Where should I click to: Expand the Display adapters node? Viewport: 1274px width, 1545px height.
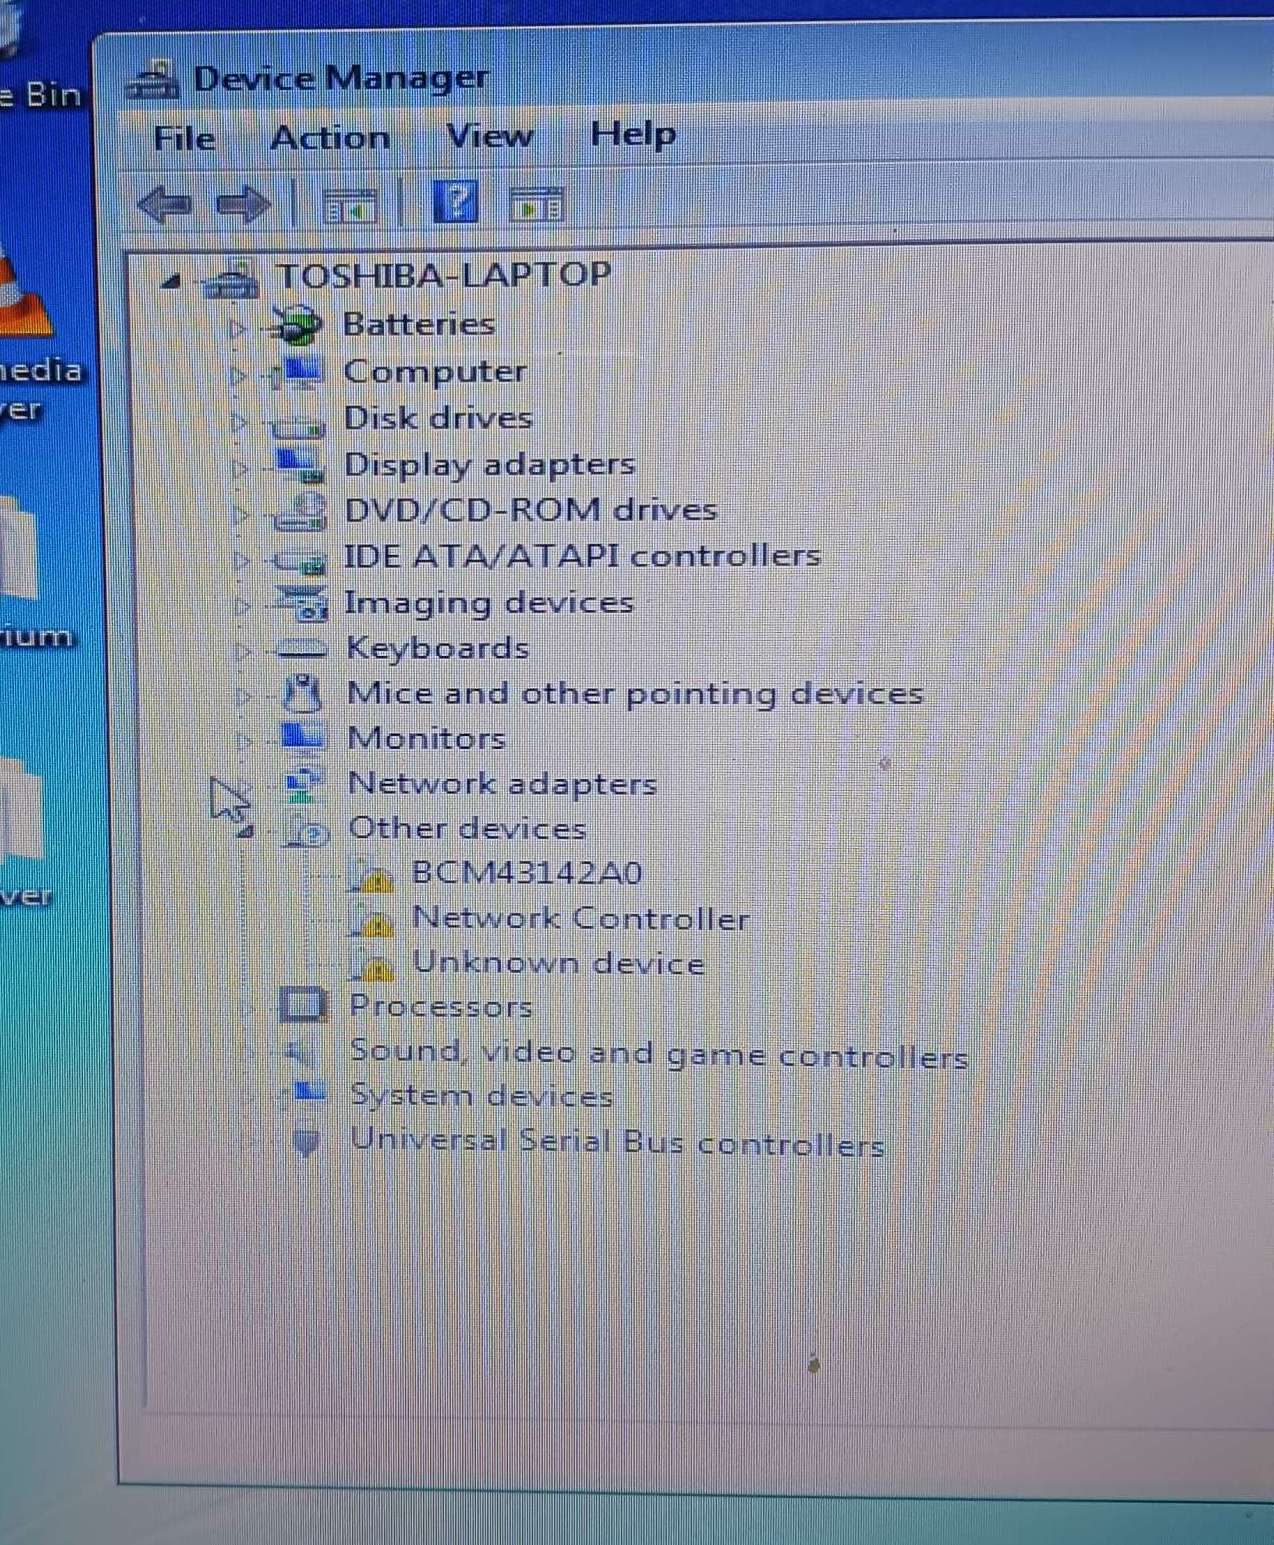(238, 467)
